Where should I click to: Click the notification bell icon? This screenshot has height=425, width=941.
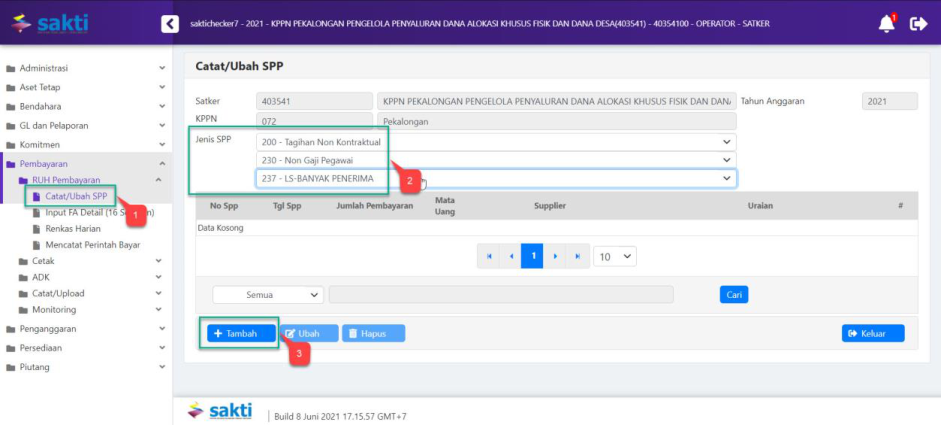point(886,23)
